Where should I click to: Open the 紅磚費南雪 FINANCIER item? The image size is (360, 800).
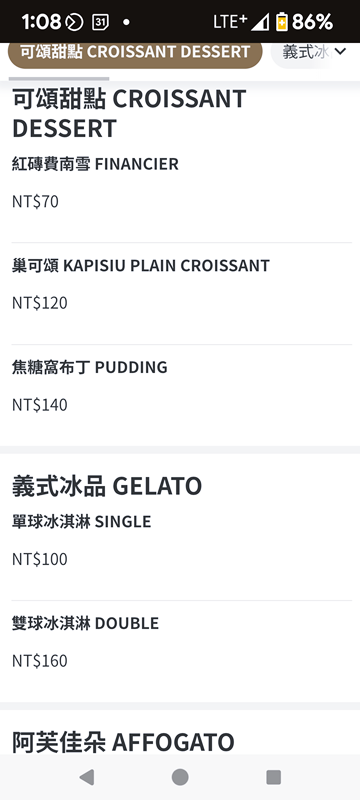click(x=182, y=192)
